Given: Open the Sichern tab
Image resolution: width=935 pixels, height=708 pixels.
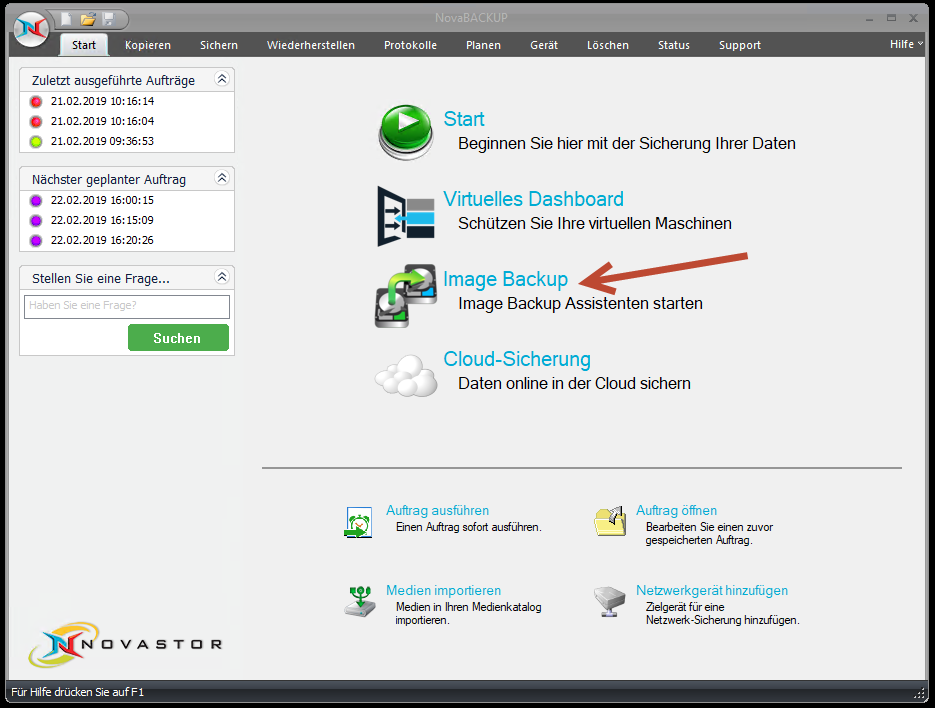Looking at the screenshot, I should pos(219,45).
